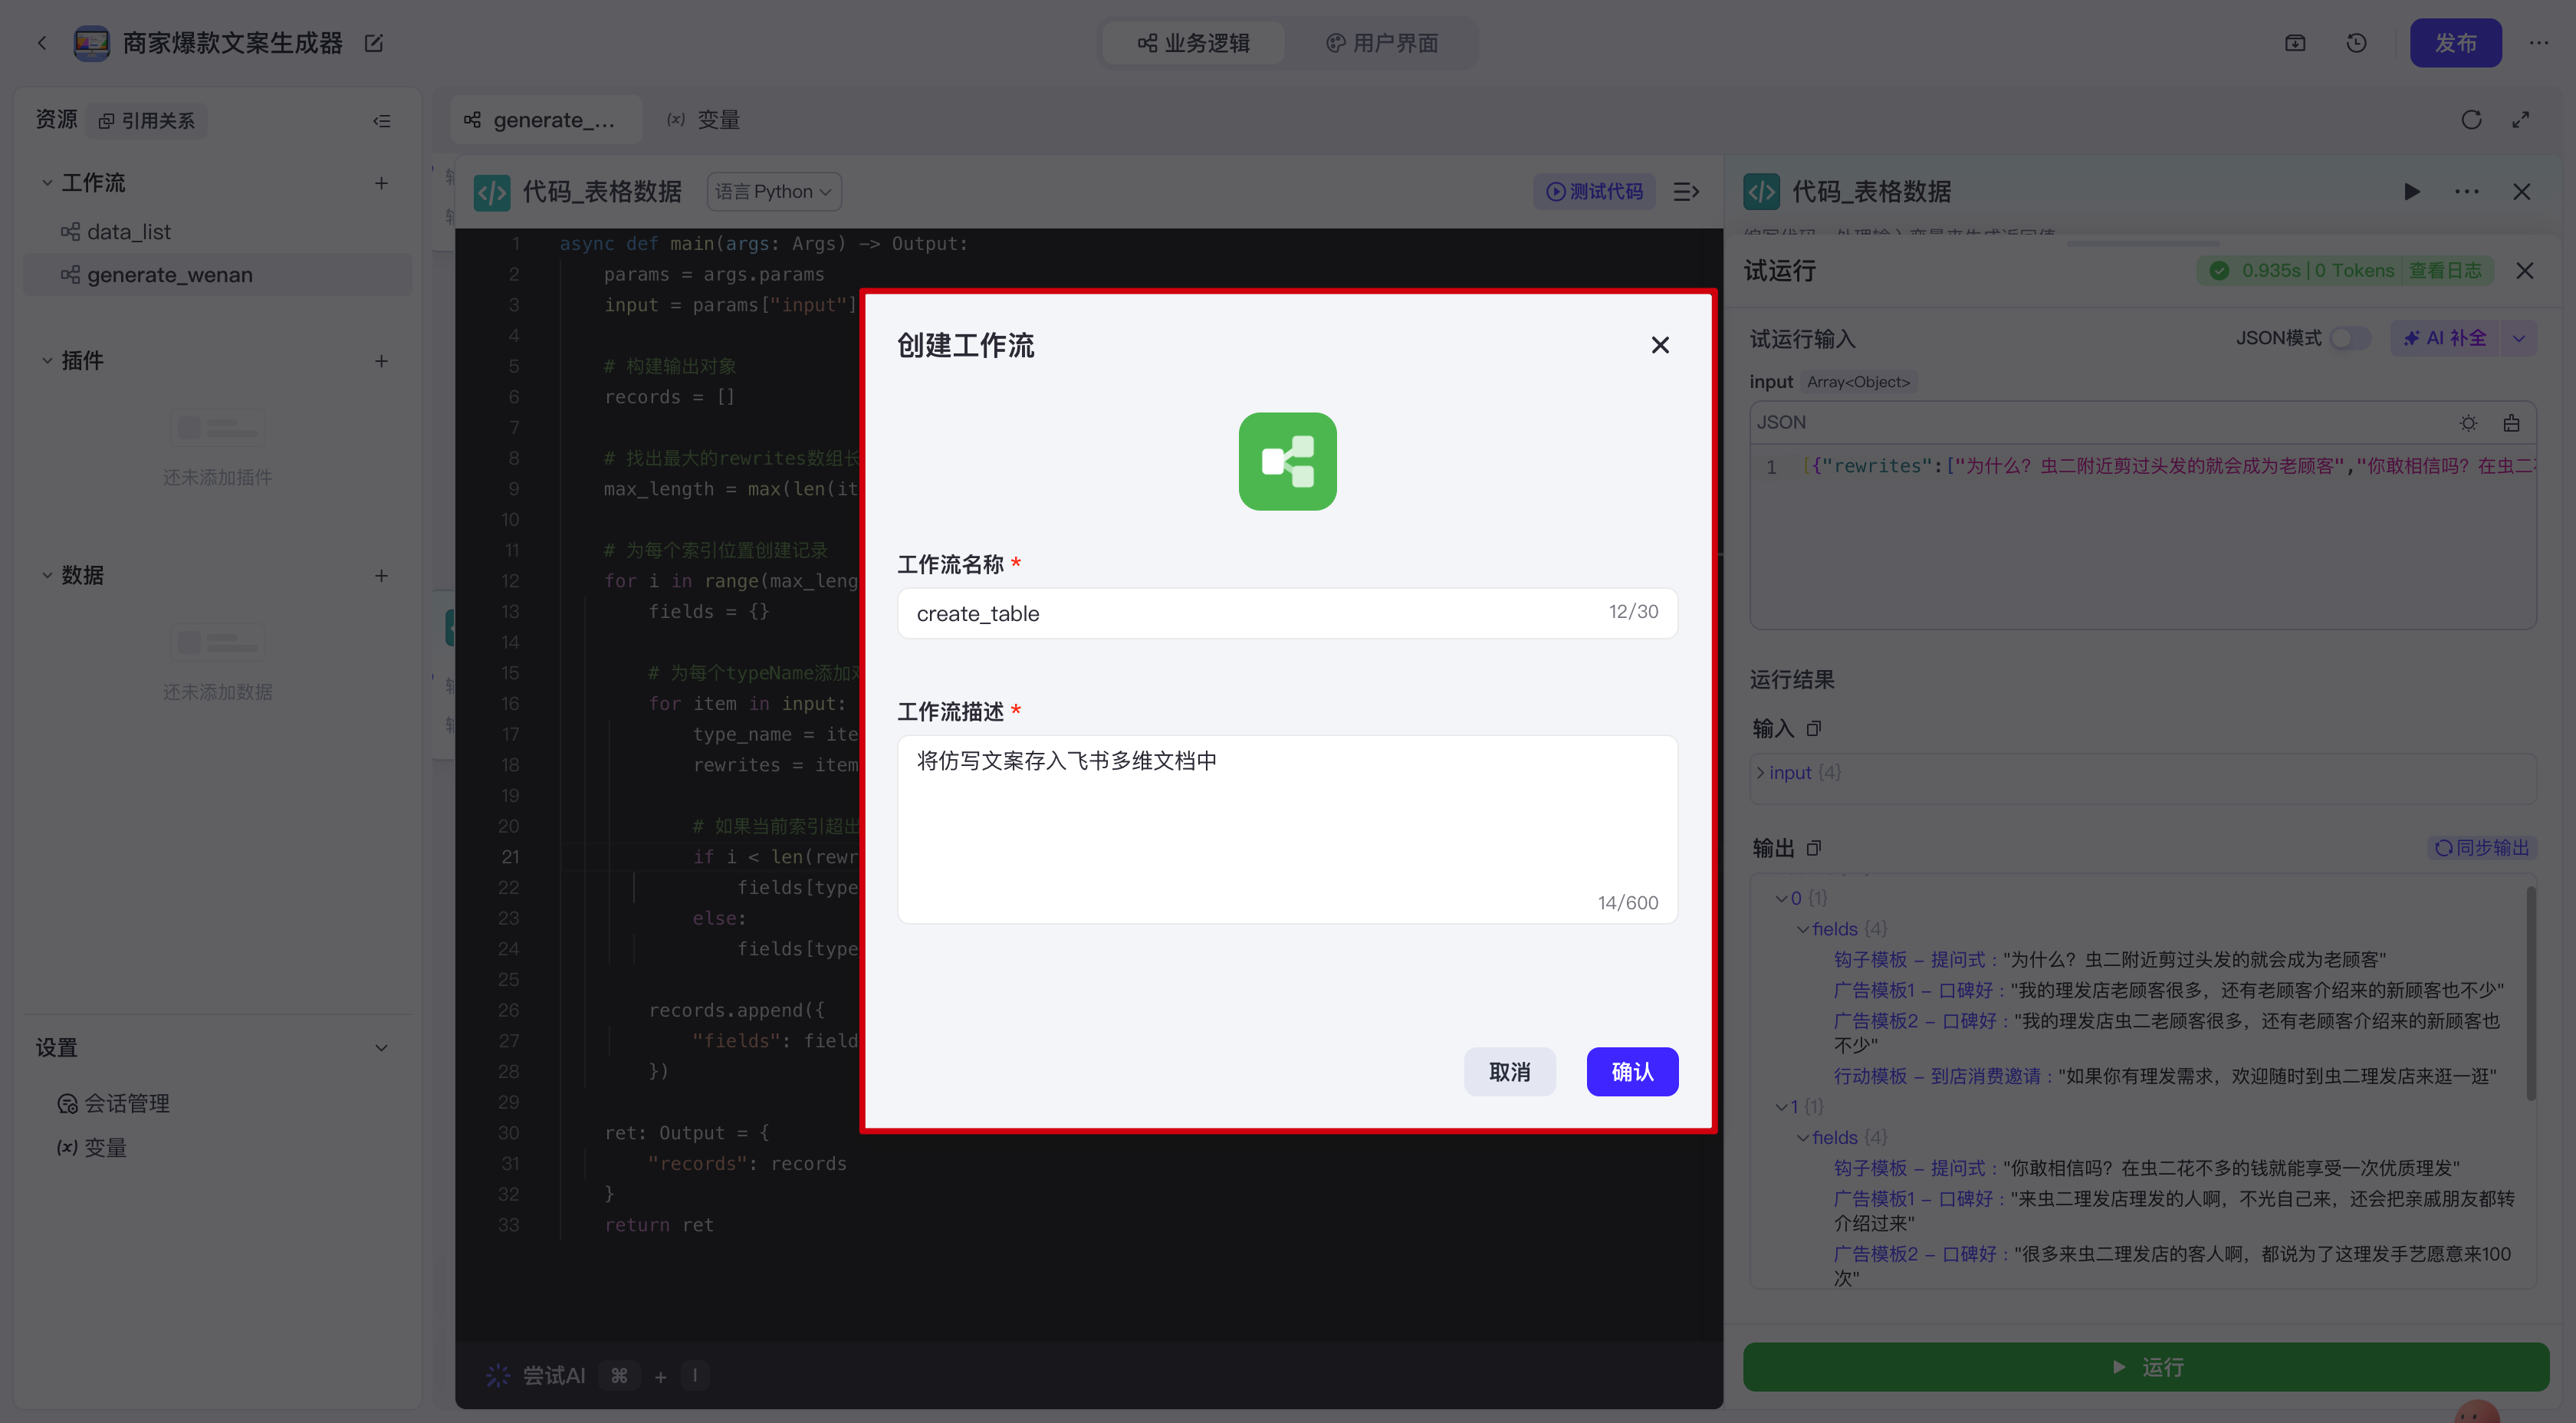Screen dimensions: 2576x1423
Task: Switch to the 用户界面 tab
Action: [x=1382, y=43]
